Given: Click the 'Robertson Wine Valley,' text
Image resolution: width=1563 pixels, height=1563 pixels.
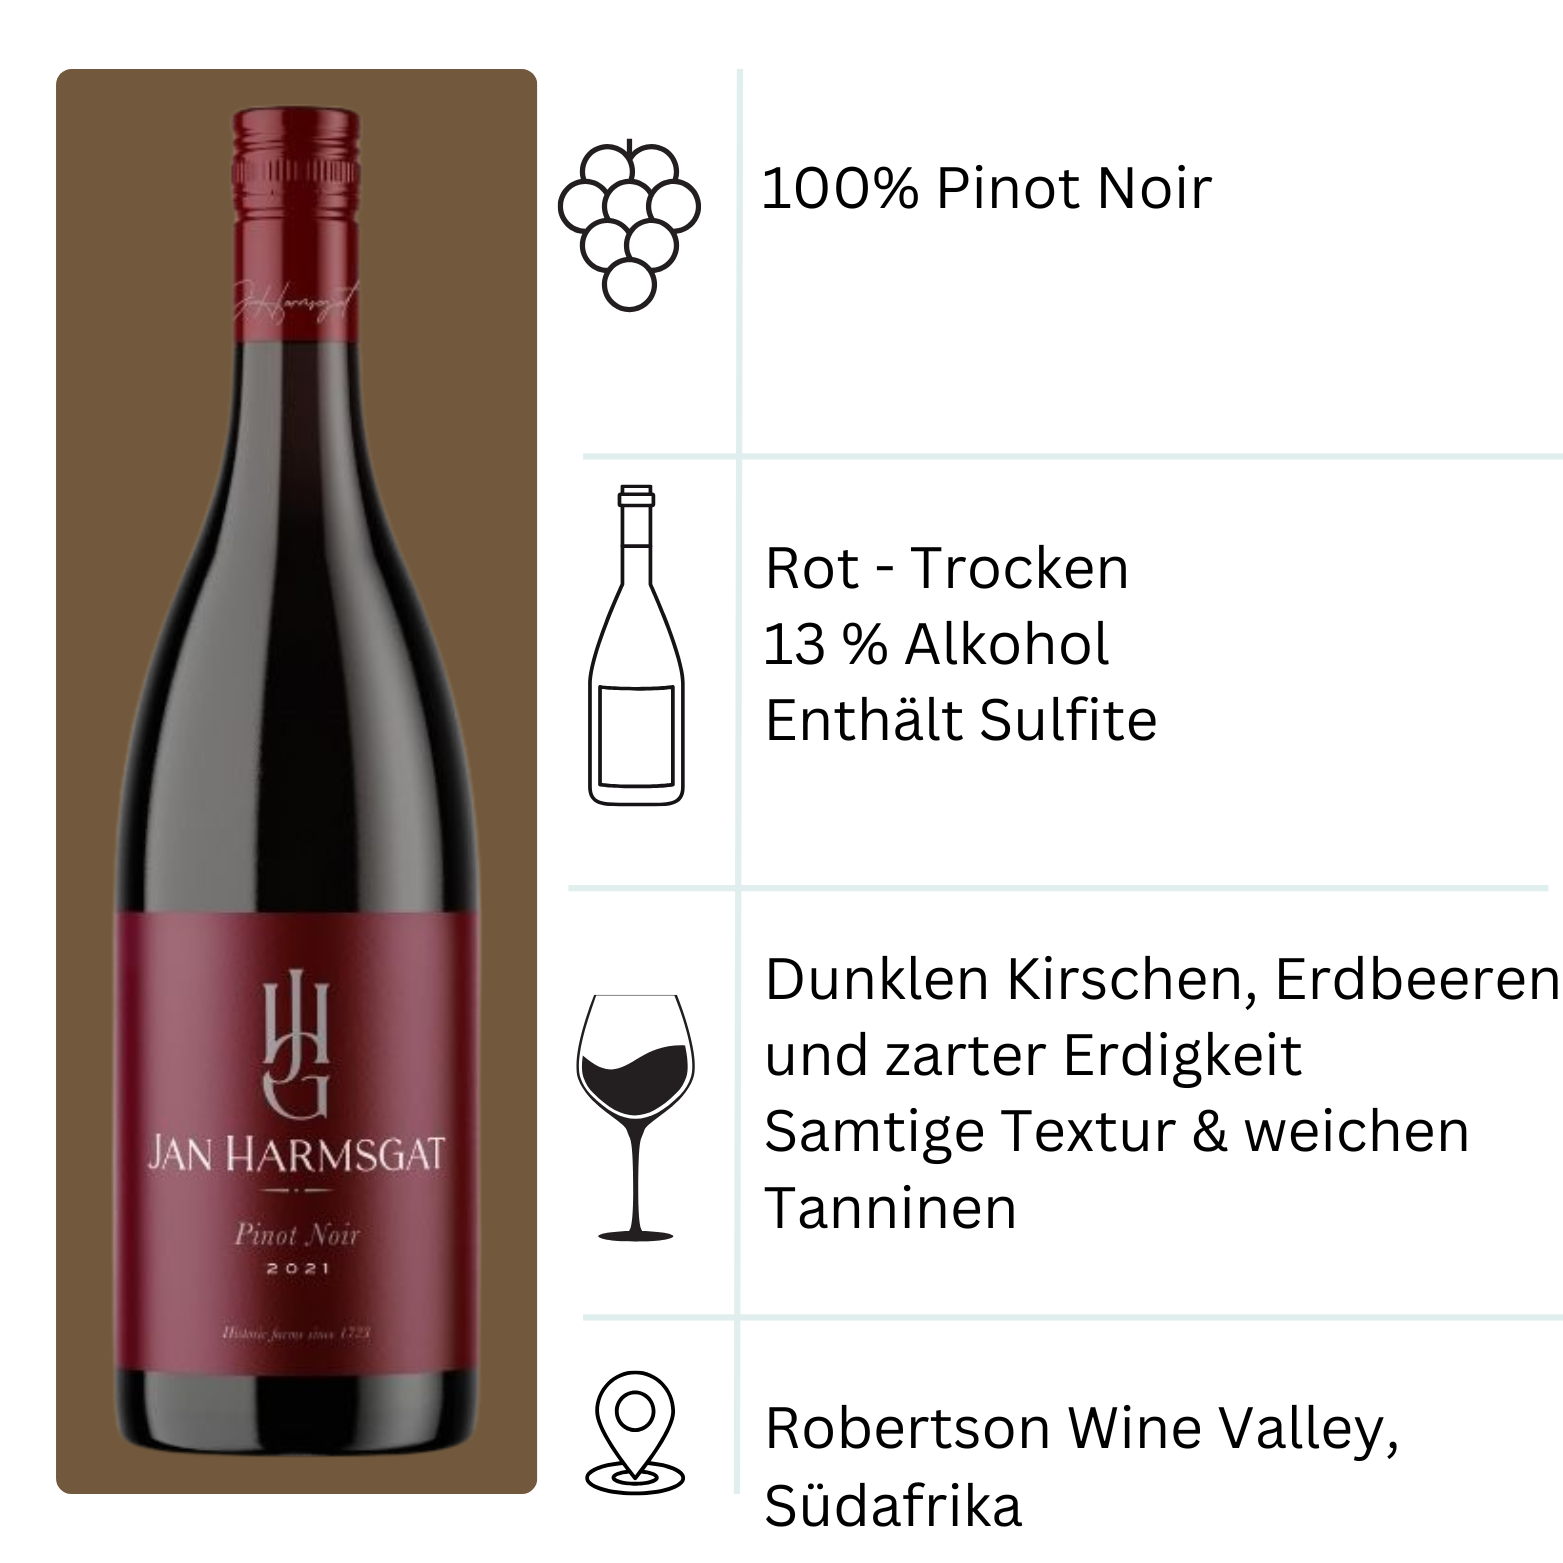Looking at the screenshot, I should pyautogui.click(x=1082, y=1428).
